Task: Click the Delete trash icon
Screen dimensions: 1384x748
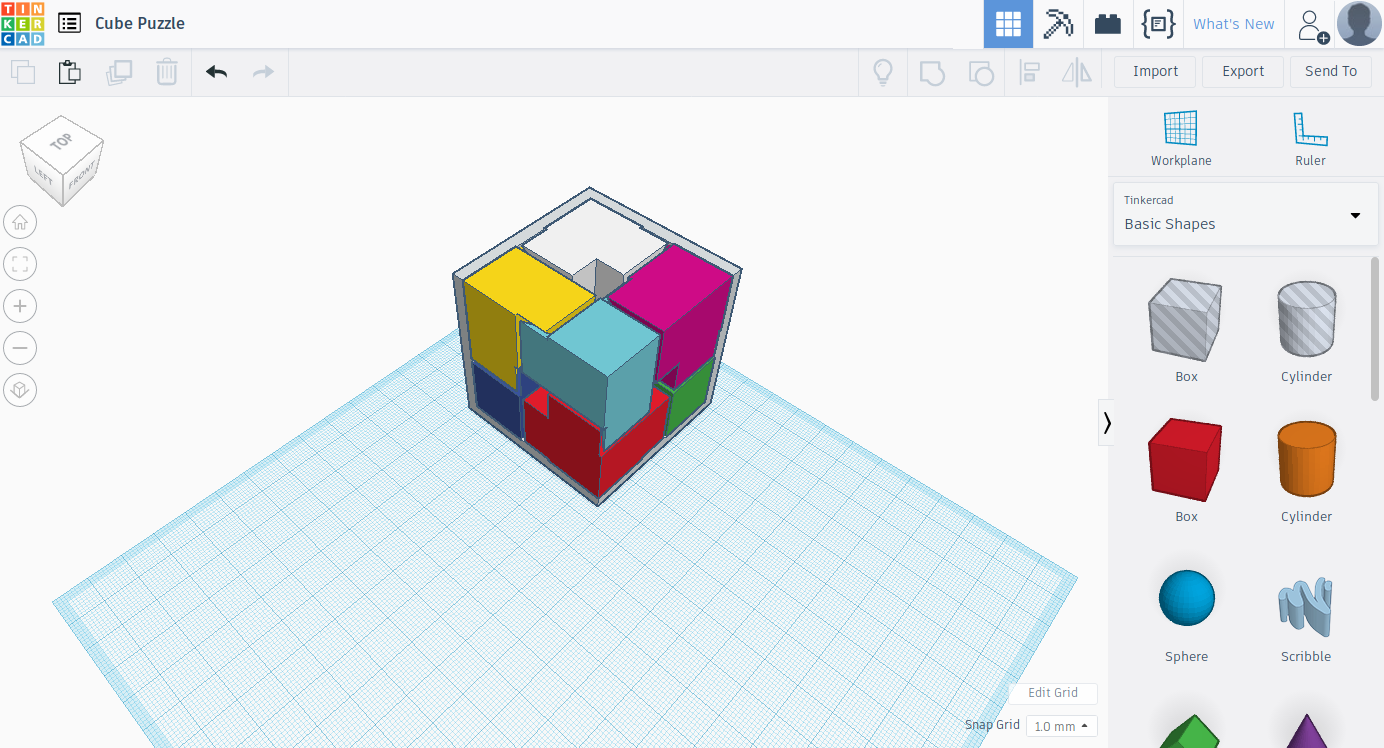Action: 167,72
